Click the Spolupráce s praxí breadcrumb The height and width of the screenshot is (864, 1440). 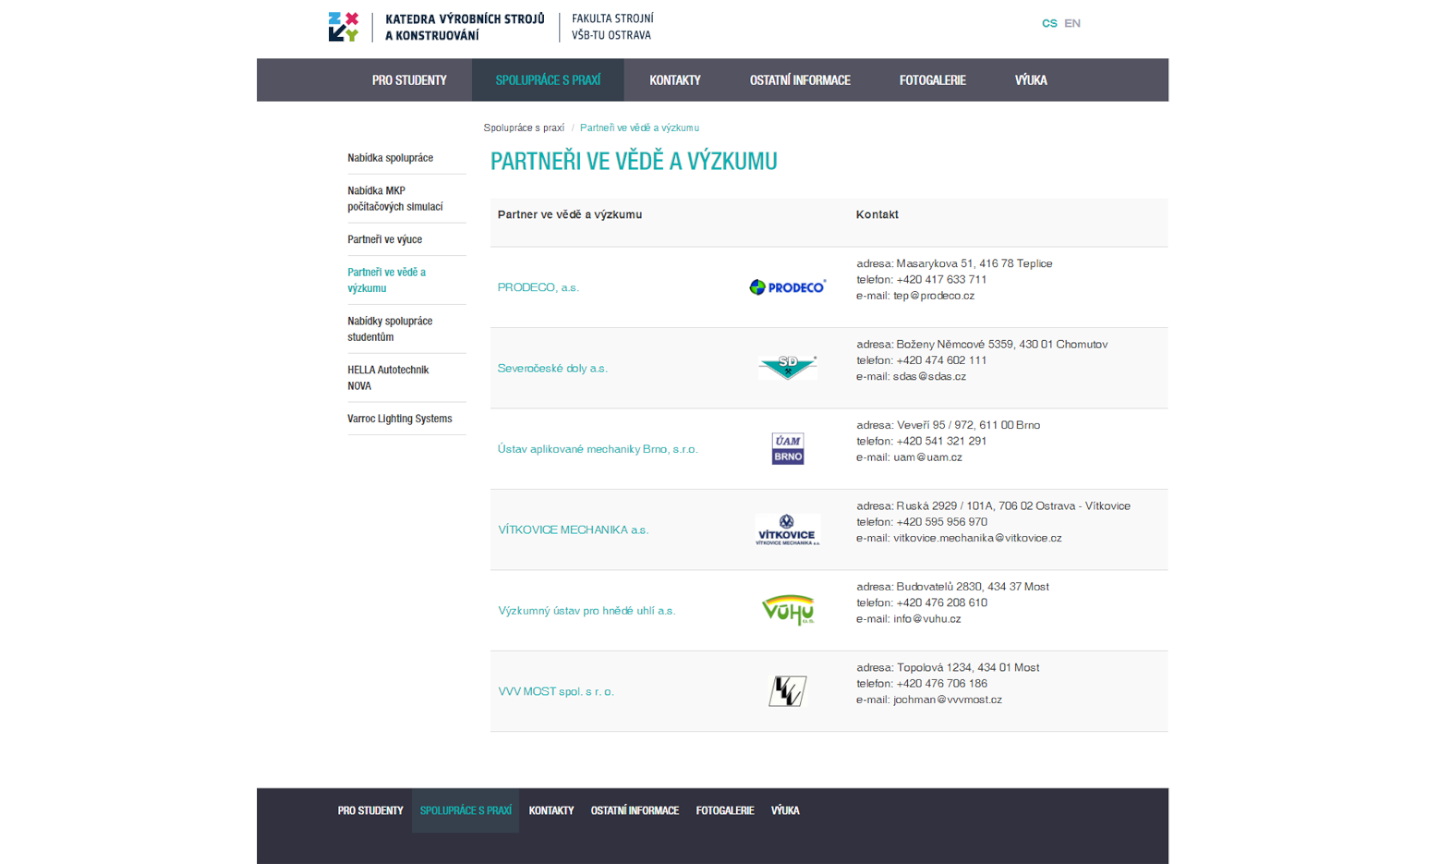click(524, 128)
